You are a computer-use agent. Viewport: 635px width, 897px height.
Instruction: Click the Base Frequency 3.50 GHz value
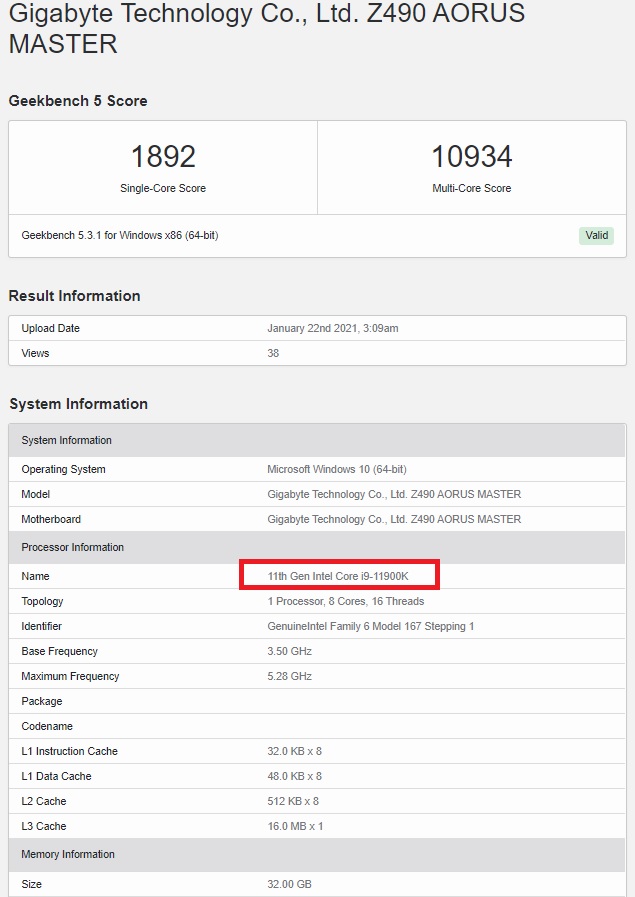pos(289,651)
